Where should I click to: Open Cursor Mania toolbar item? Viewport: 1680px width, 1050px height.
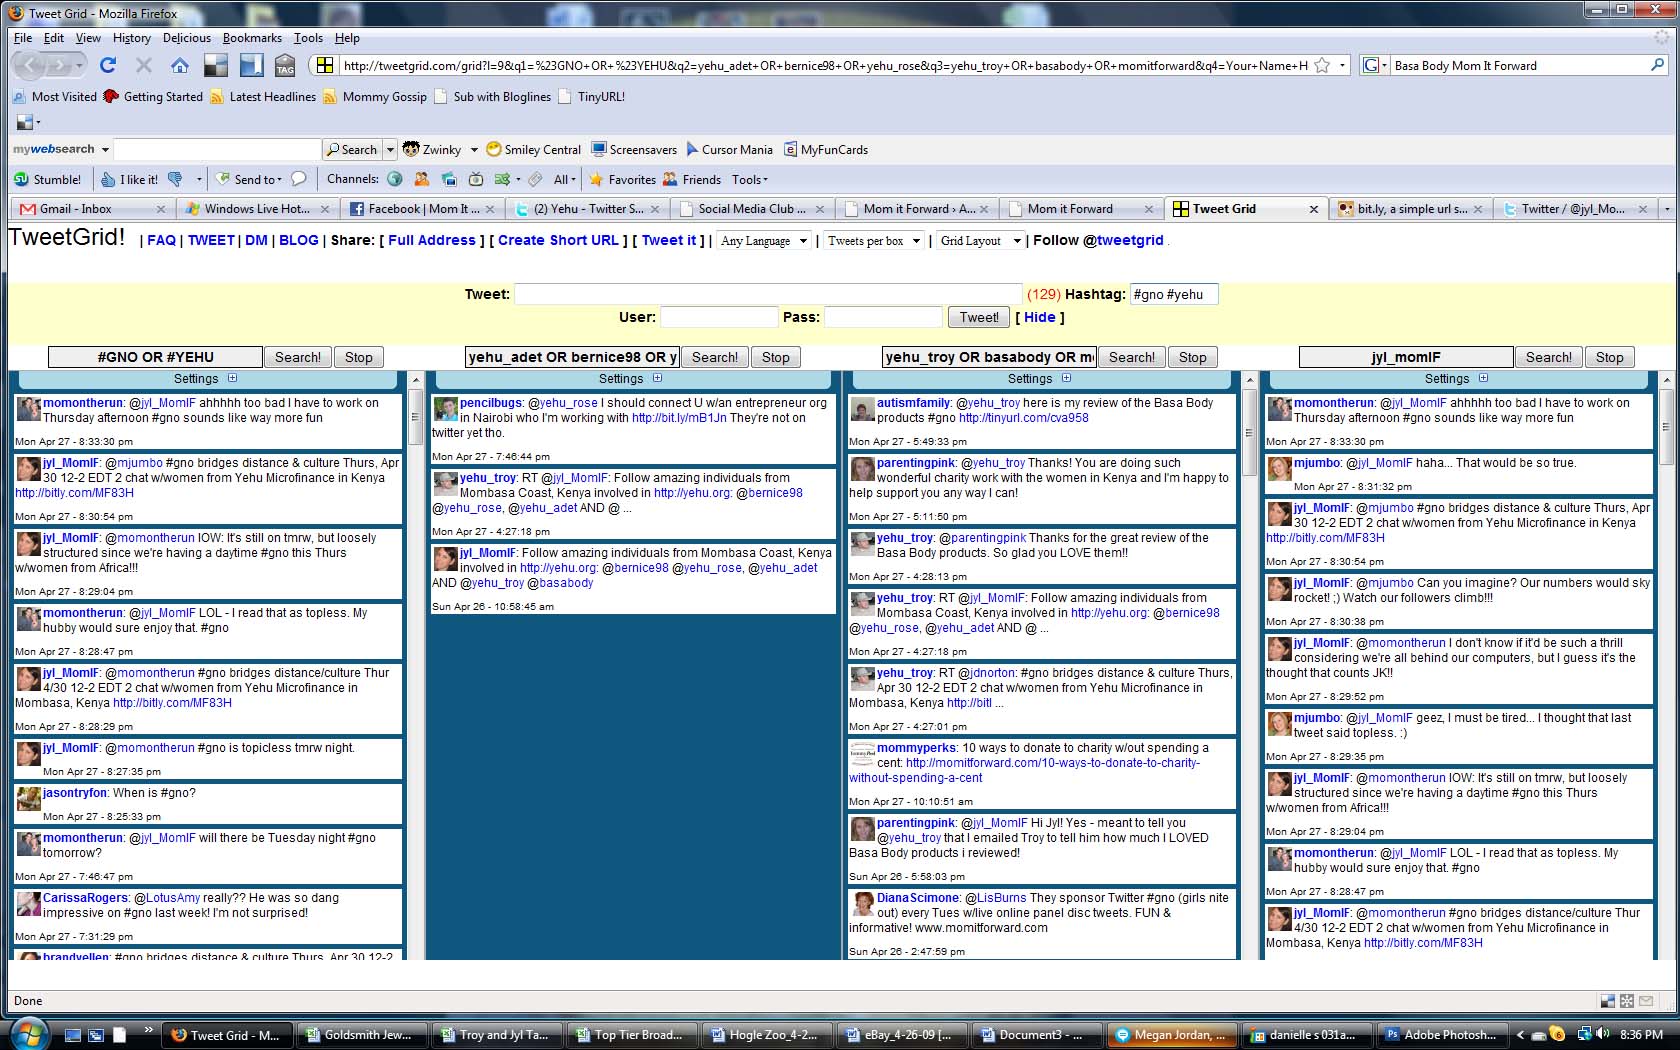(x=729, y=149)
